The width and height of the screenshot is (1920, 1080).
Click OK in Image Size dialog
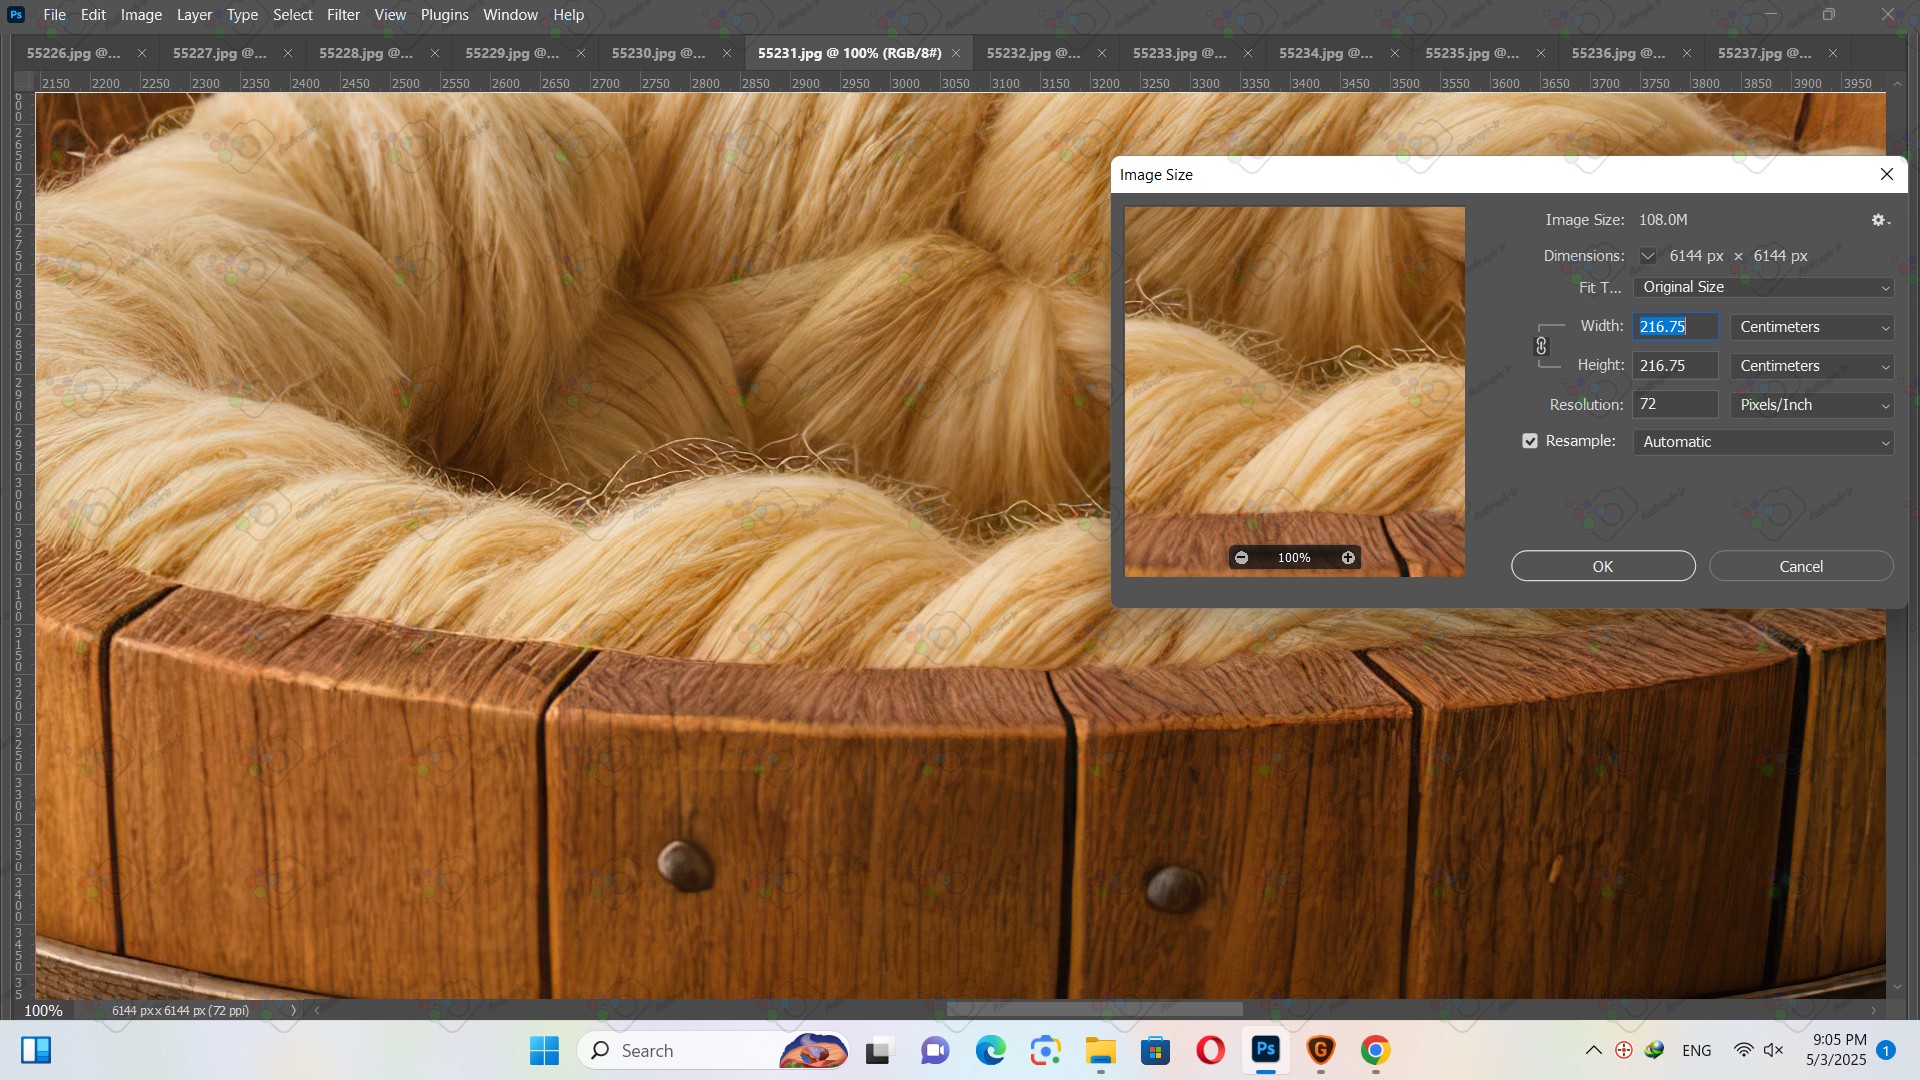(x=1602, y=566)
